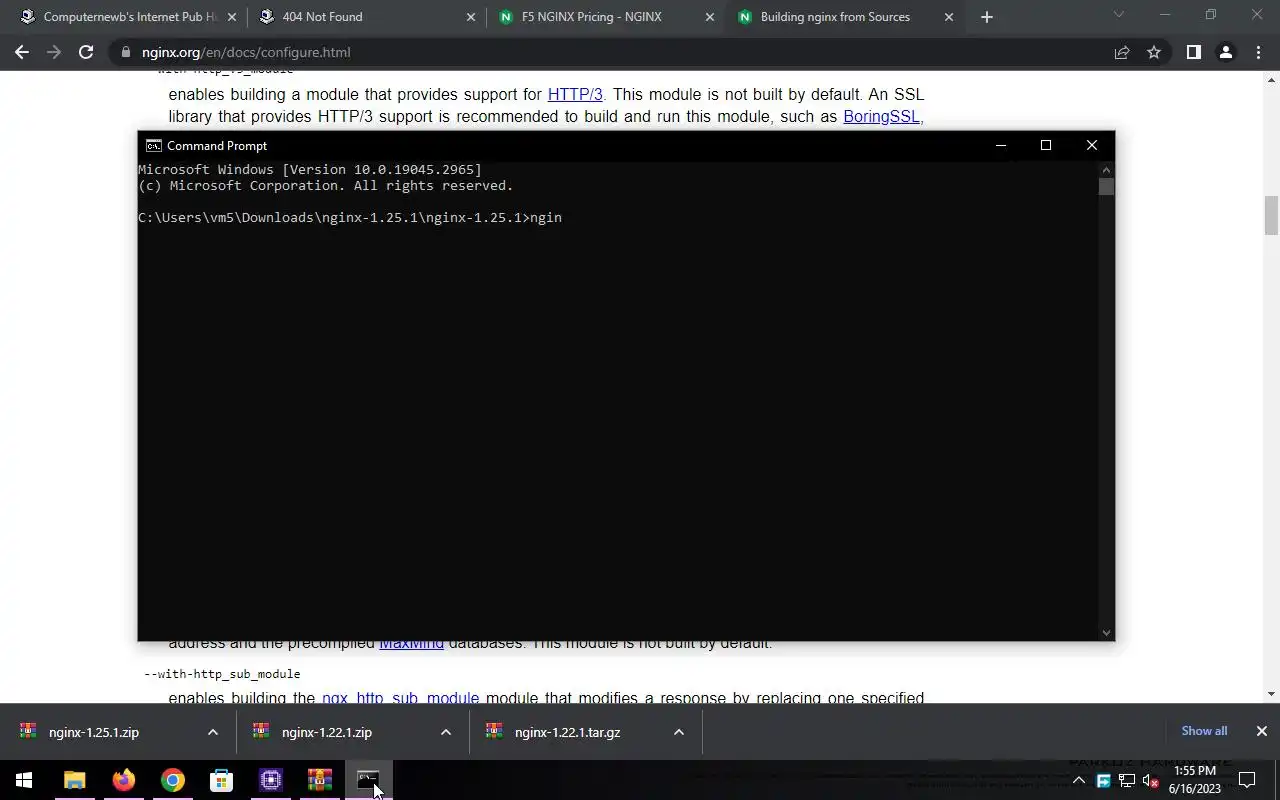This screenshot has height=800, width=1280.
Task: Open the purple chip app on taskbar
Action: click(x=270, y=780)
